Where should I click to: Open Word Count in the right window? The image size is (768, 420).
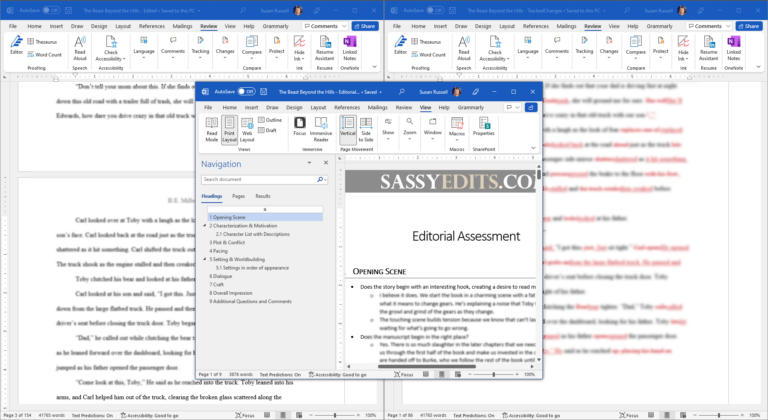429,54
